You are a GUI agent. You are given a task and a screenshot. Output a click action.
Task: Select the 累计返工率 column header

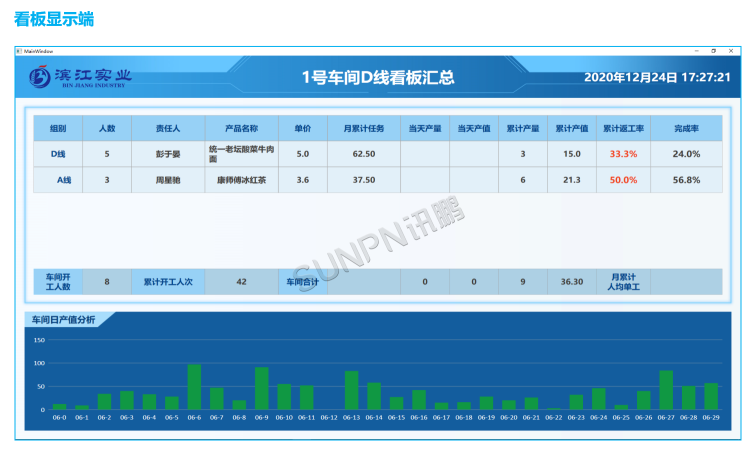coord(623,128)
